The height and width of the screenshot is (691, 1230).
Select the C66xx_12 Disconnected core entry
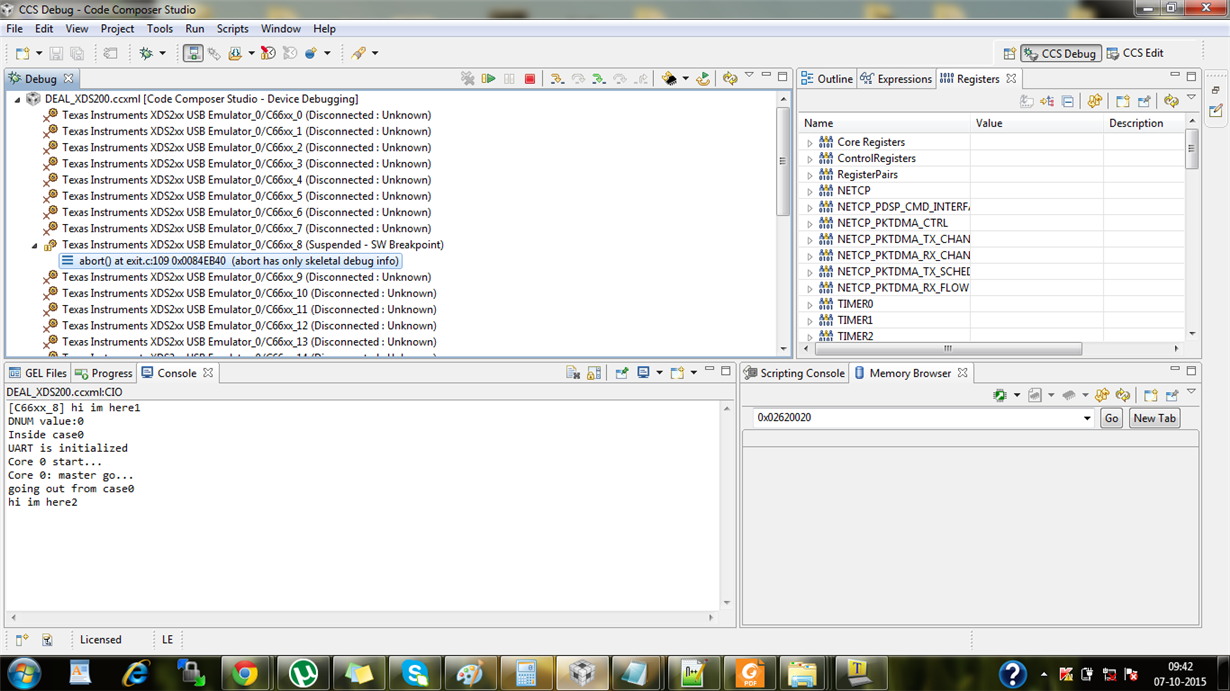click(x=249, y=325)
